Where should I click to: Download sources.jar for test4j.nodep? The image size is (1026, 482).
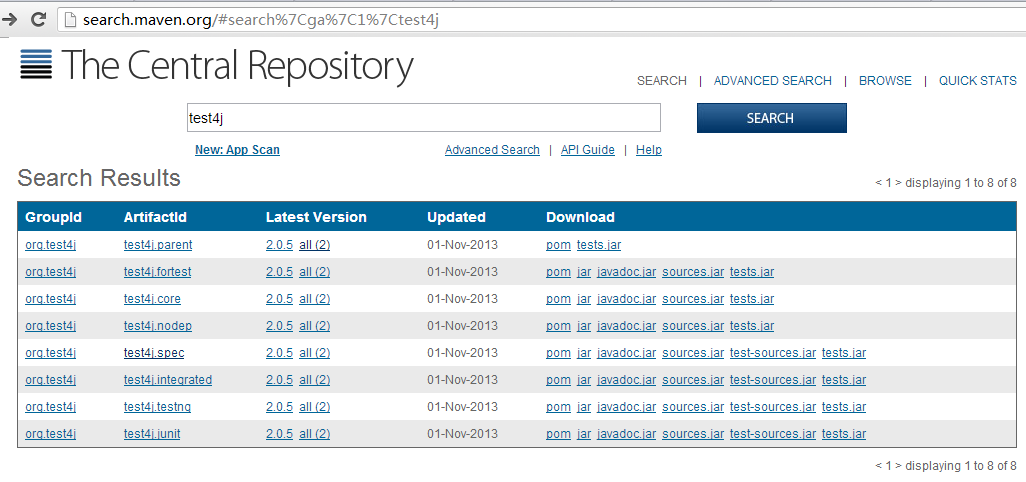click(693, 326)
